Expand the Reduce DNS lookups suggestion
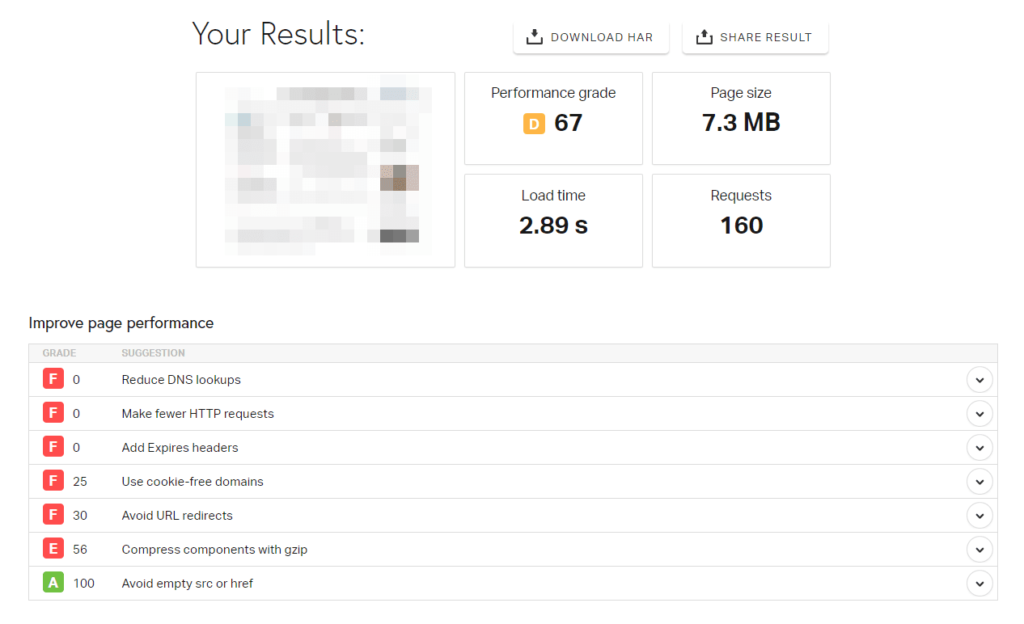This screenshot has width=1024, height=624. click(x=980, y=379)
